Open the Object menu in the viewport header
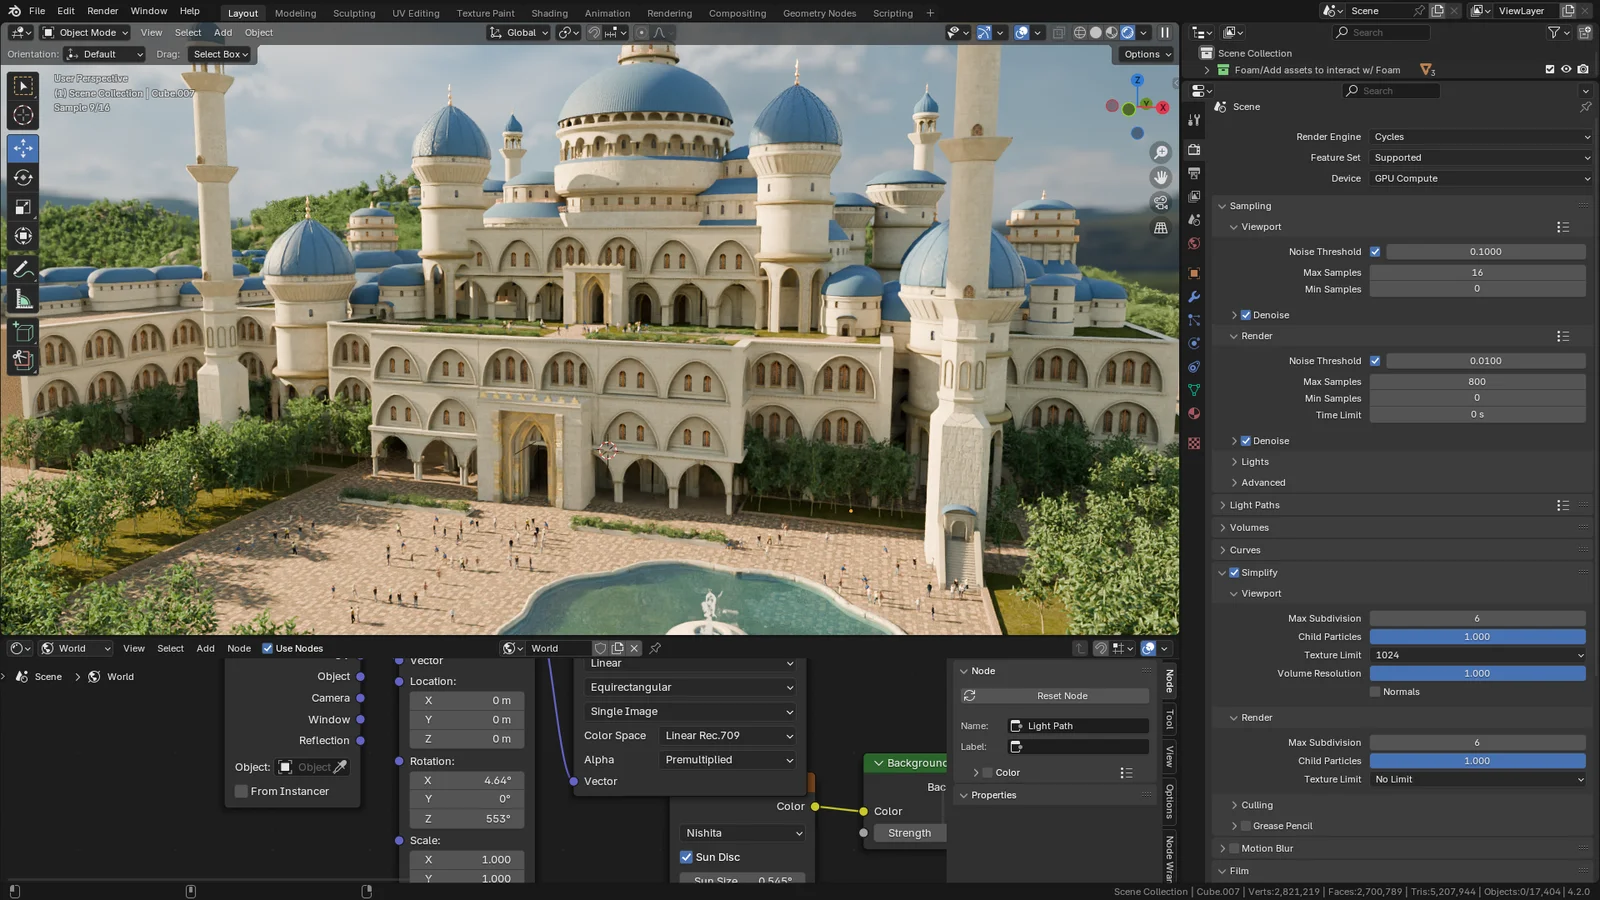 258,32
